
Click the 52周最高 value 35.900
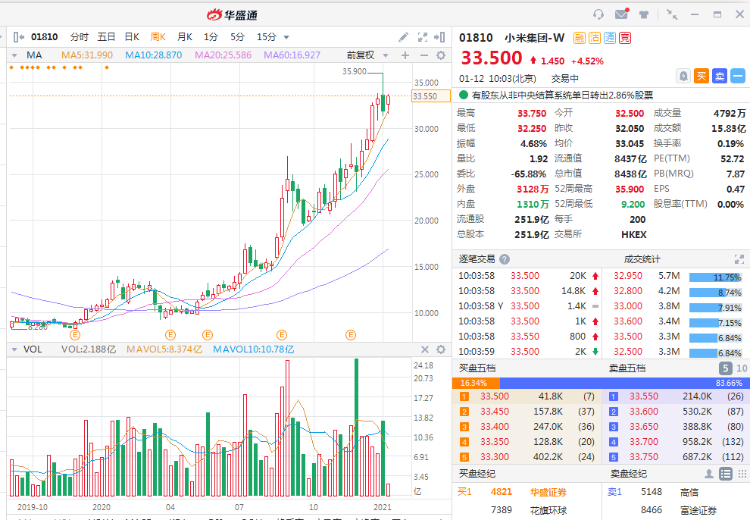[629, 189]
